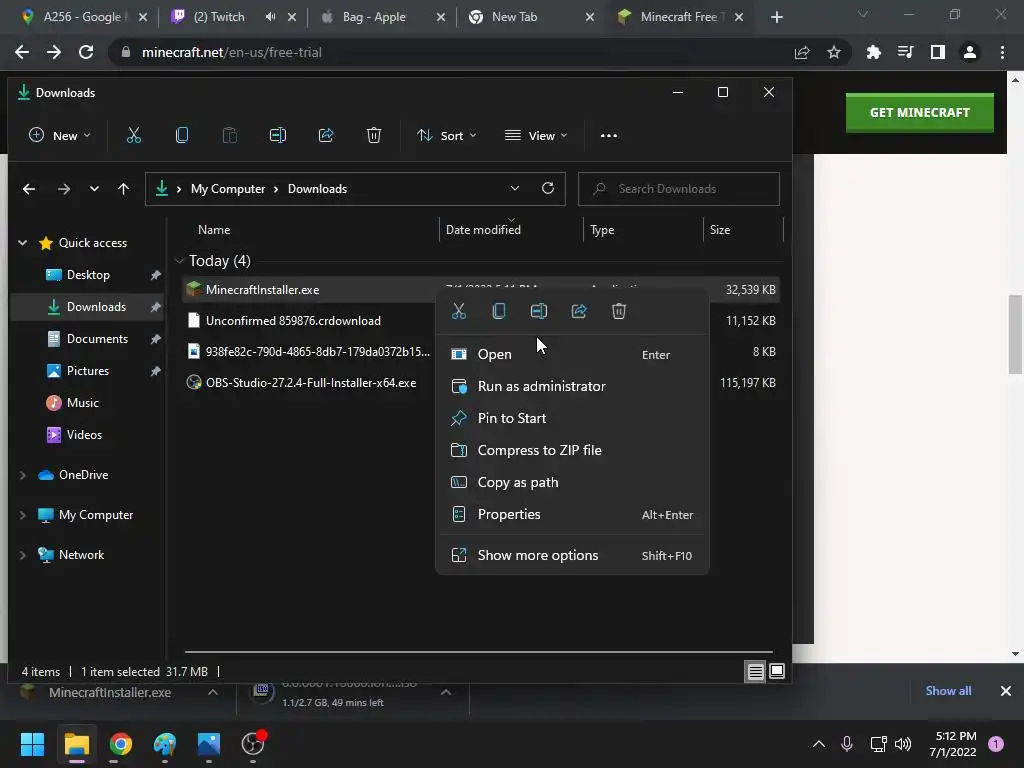The width and height of the screenshot is (1024, 768).
Task: Click the Delete trash icon in Explorer toolbar
Action: 374,135
